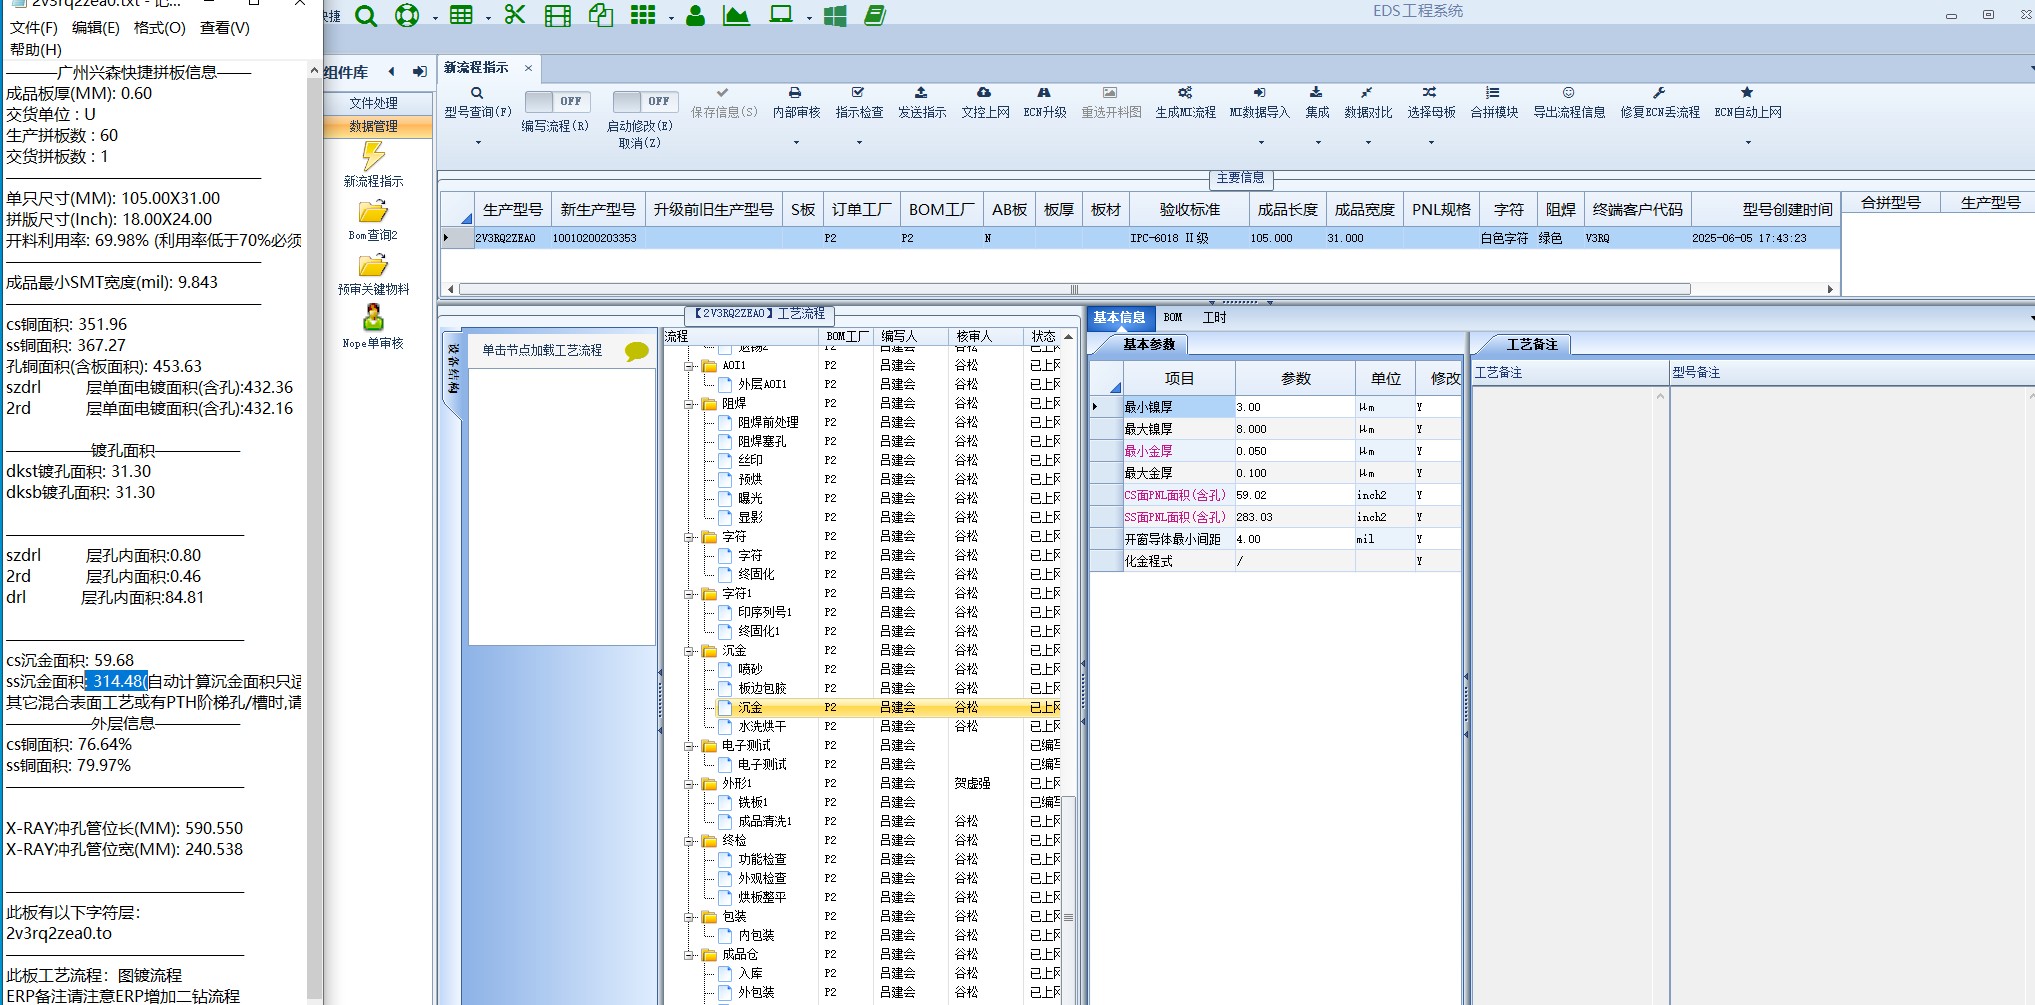Open the green lifebuoy help icon

407,16
